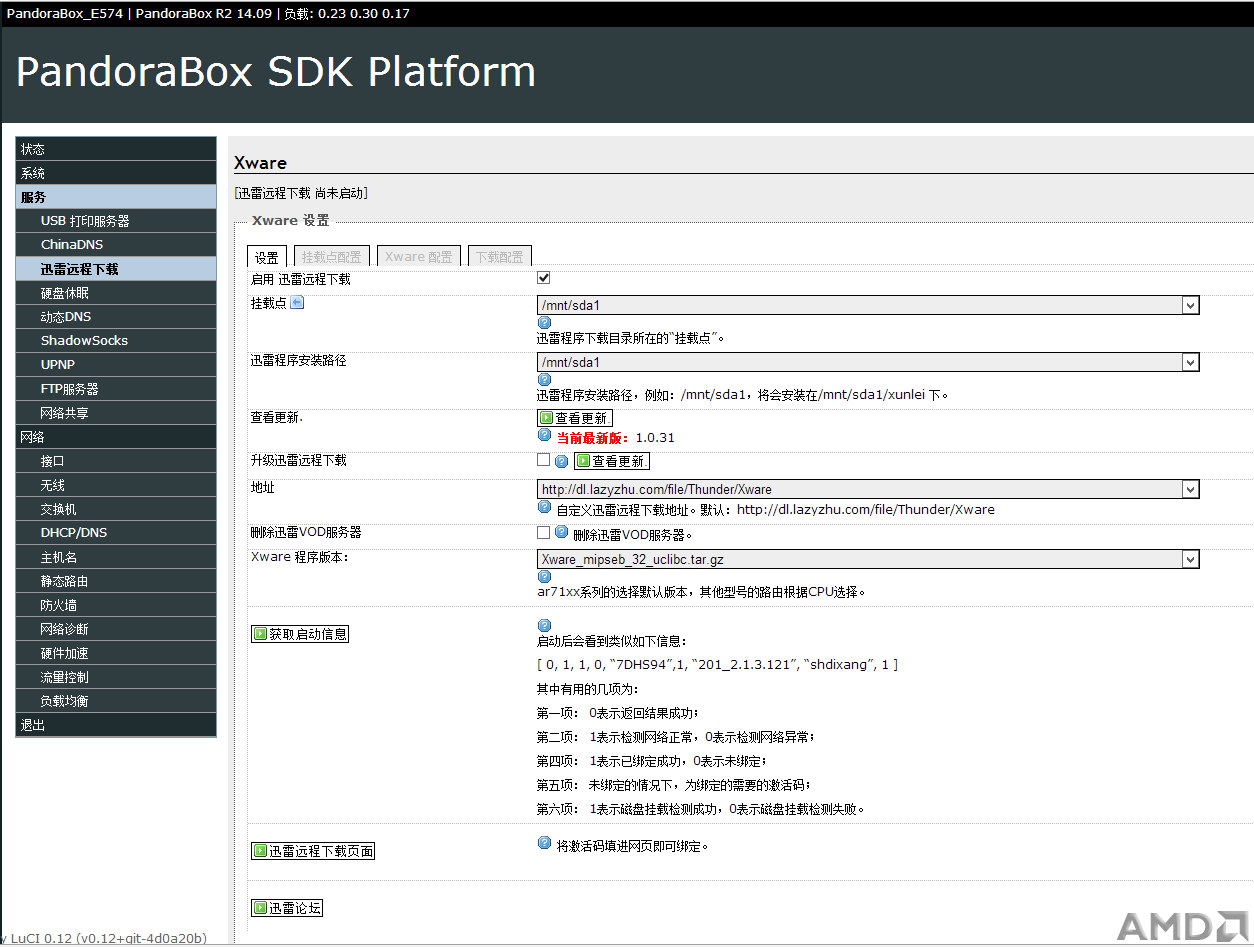Click help icon beside 当前最新版 text
Screen dimensions: 1254x947
click(545, 436)
